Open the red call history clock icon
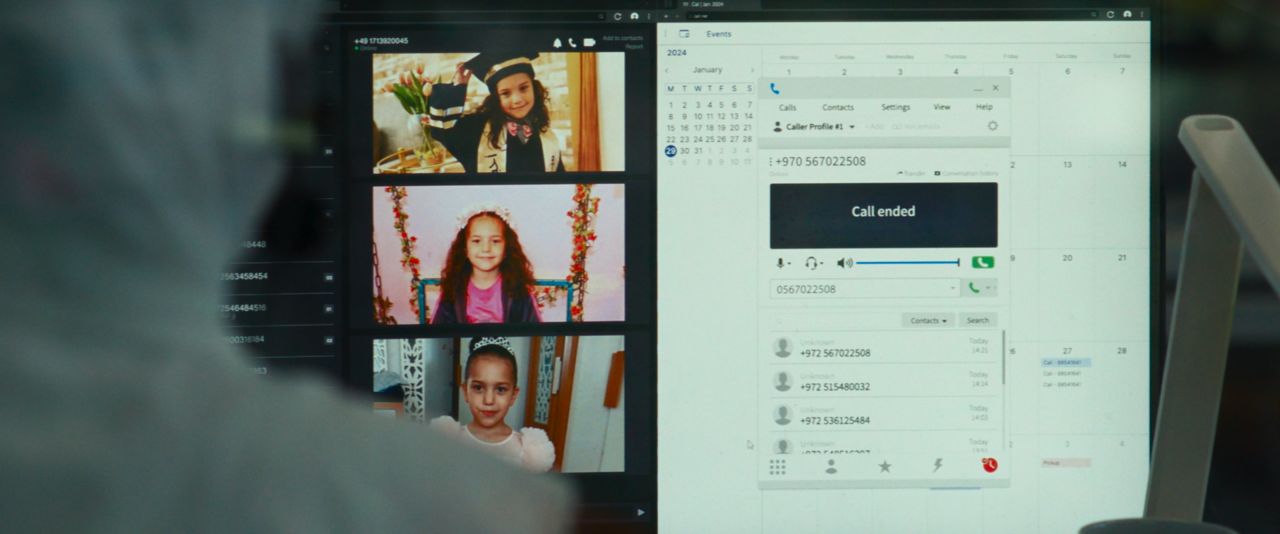Viewport: 1280px width, 534px height. (990, 465)
